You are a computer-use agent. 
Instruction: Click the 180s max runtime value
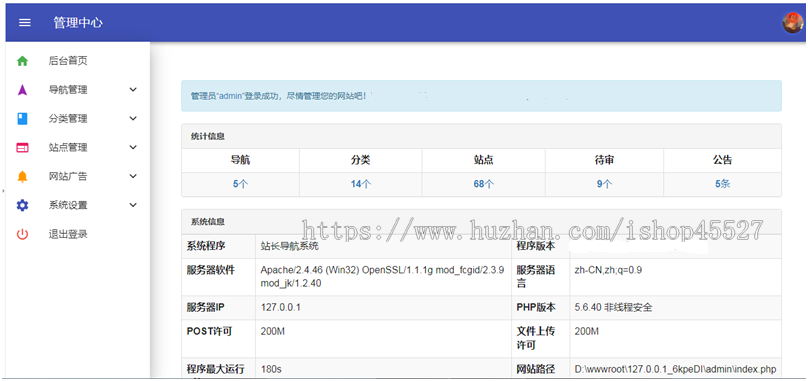(271, 370)
